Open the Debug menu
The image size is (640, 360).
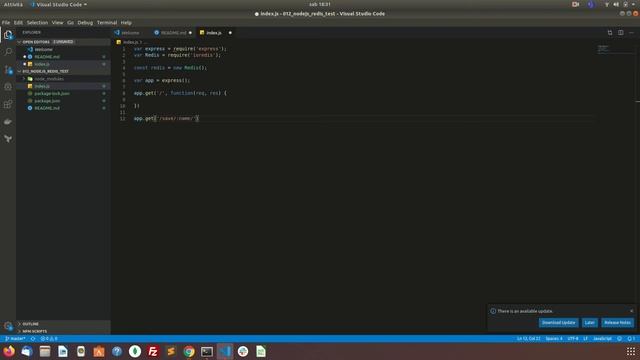tap(85, 22)
